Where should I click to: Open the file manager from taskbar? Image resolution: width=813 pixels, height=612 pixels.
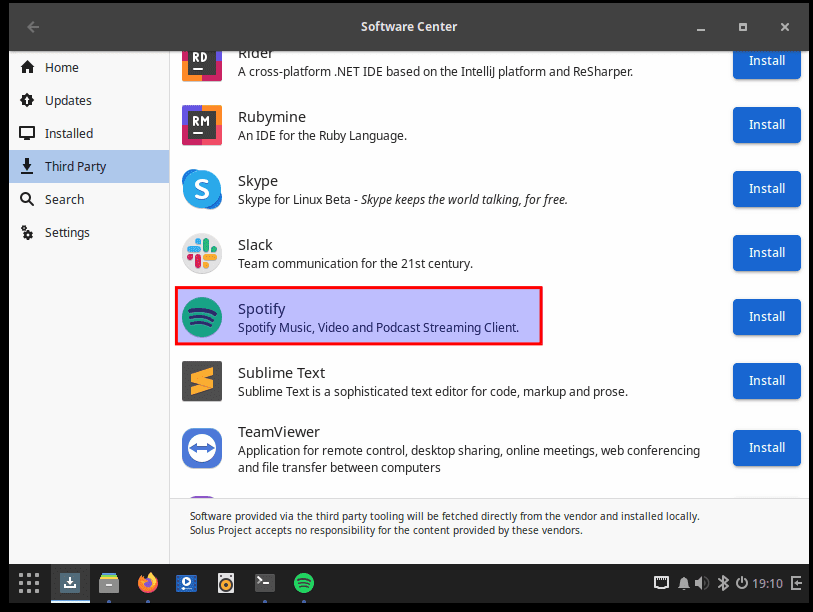[x=109, y=583]
